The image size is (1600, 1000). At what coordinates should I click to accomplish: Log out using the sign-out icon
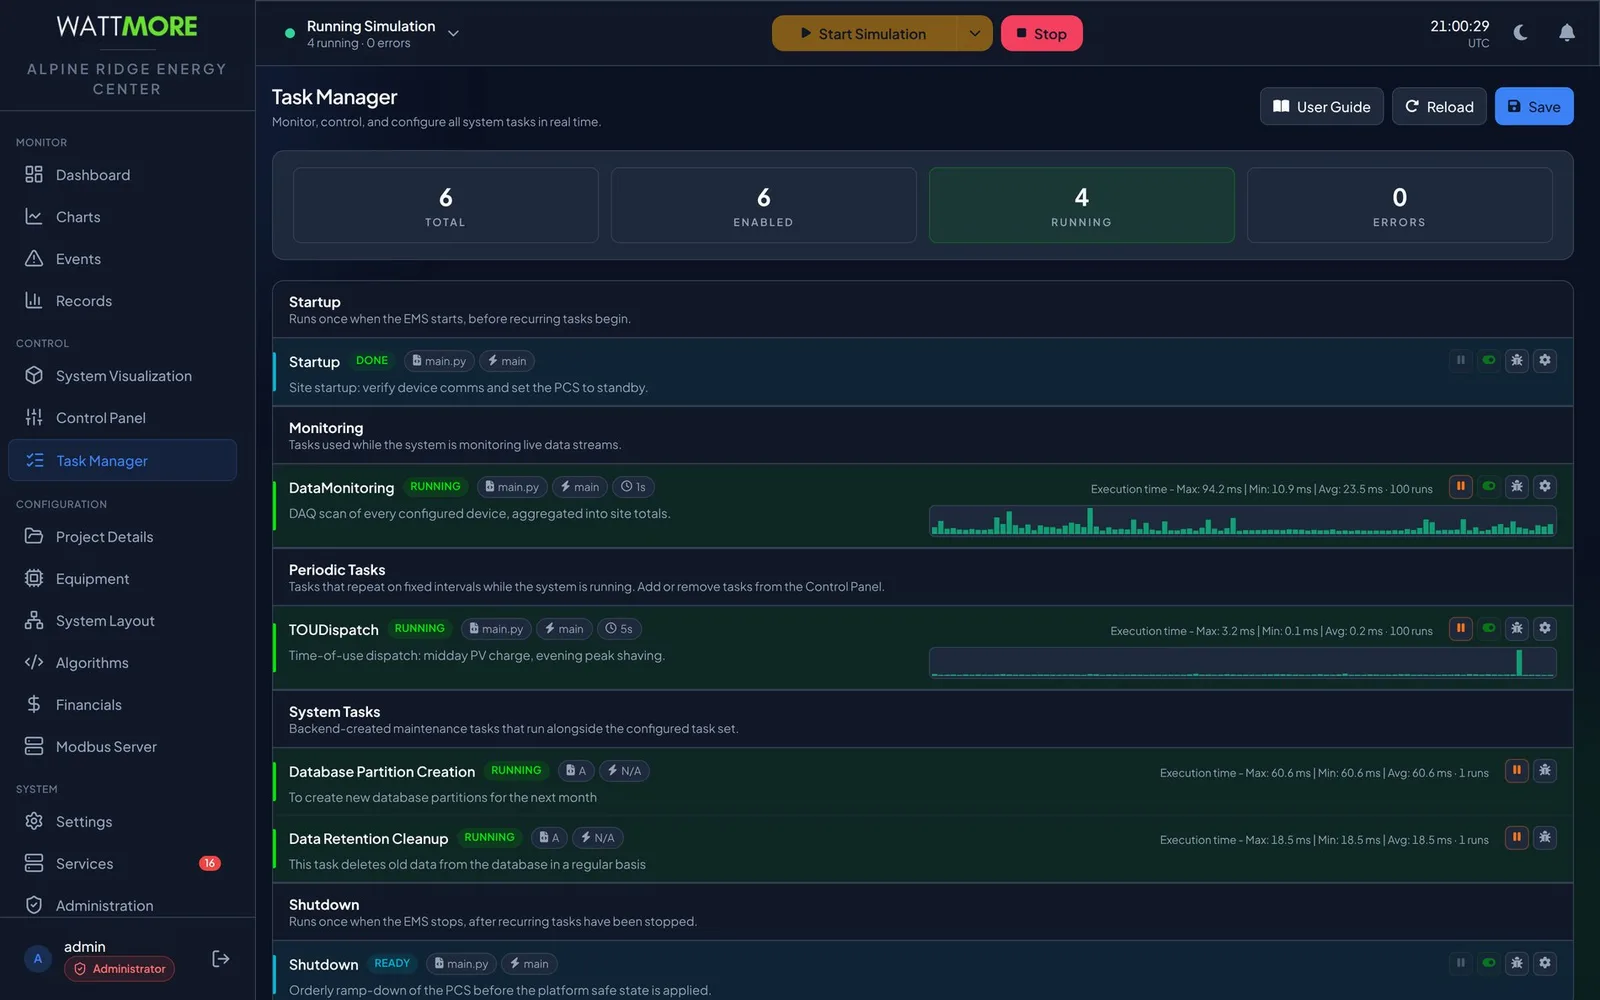(221, 959)
